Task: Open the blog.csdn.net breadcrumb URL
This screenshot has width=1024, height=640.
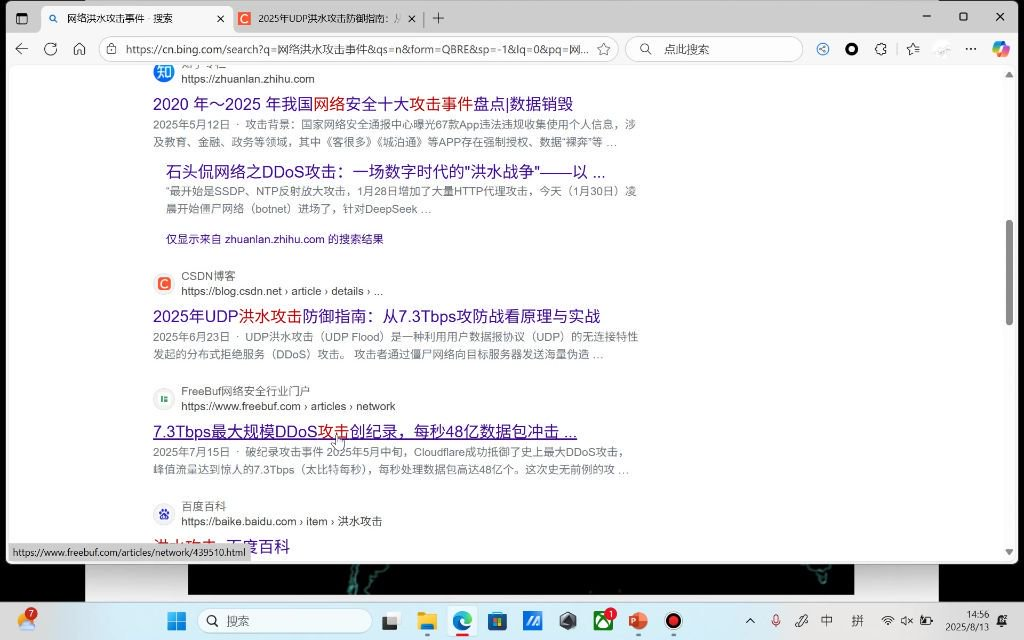Action: (x=282, y=291)
